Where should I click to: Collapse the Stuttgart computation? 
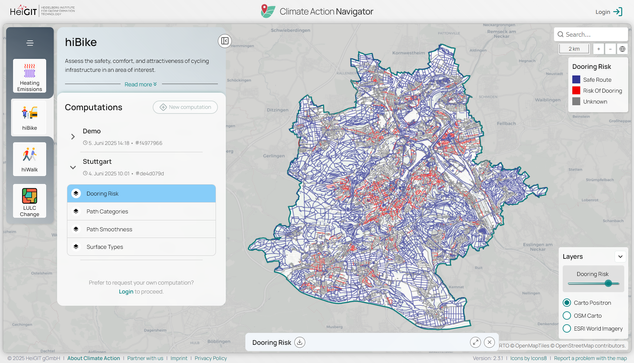tap(73, 167)
